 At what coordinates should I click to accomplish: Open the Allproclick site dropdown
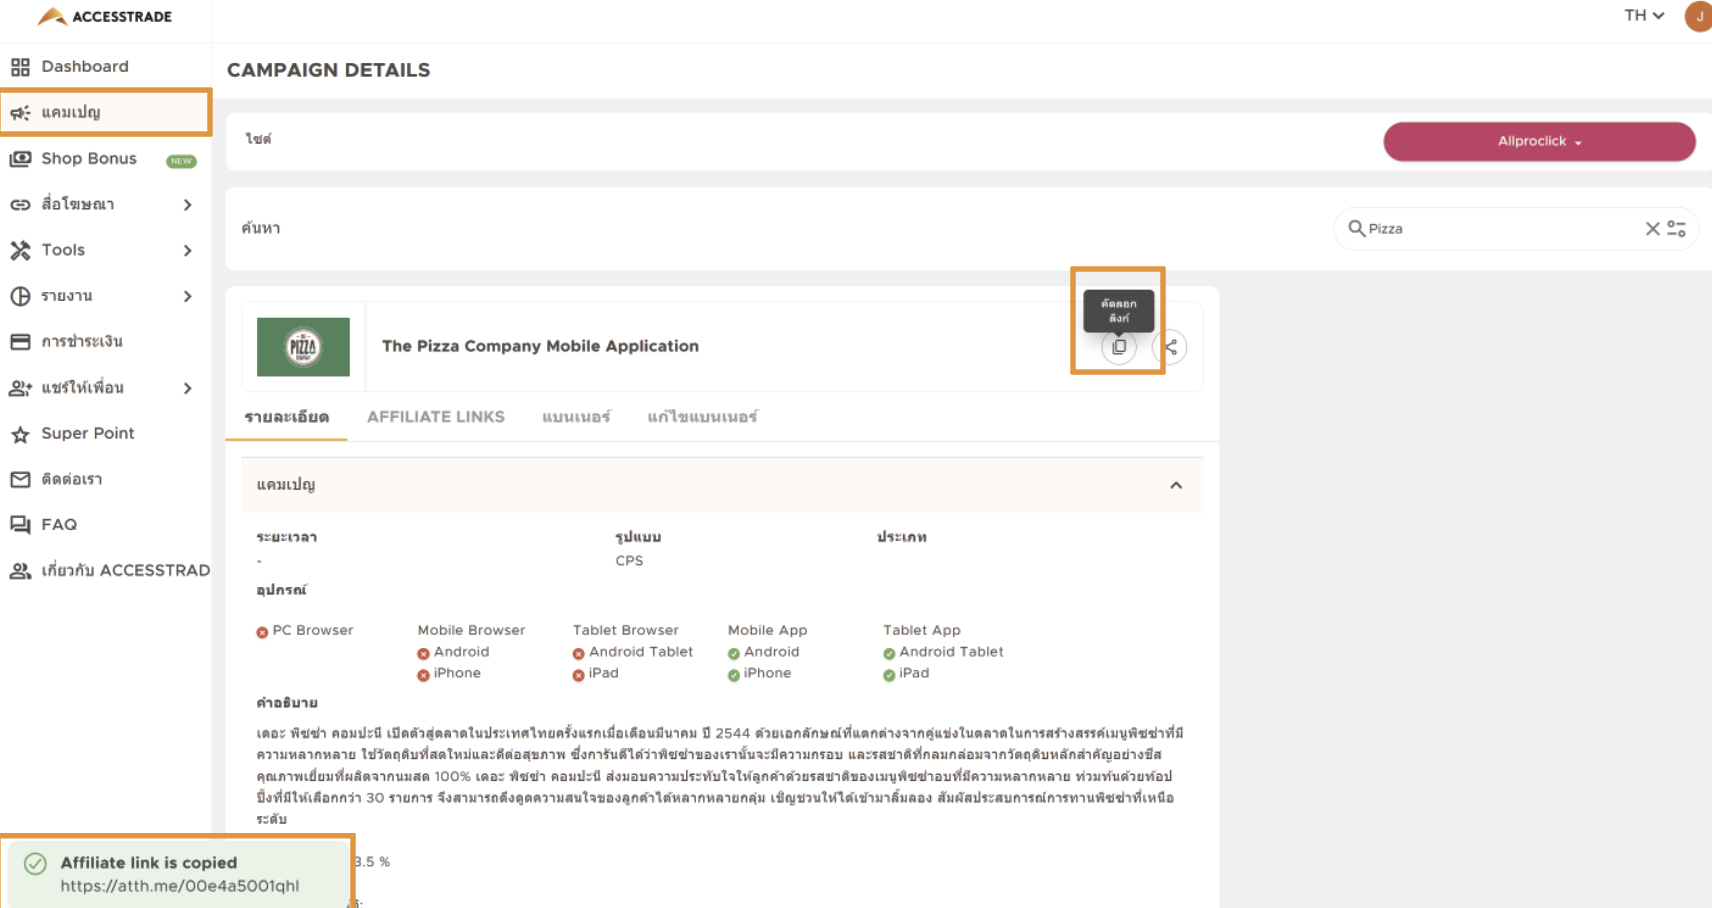click(x=1539, y=141)
